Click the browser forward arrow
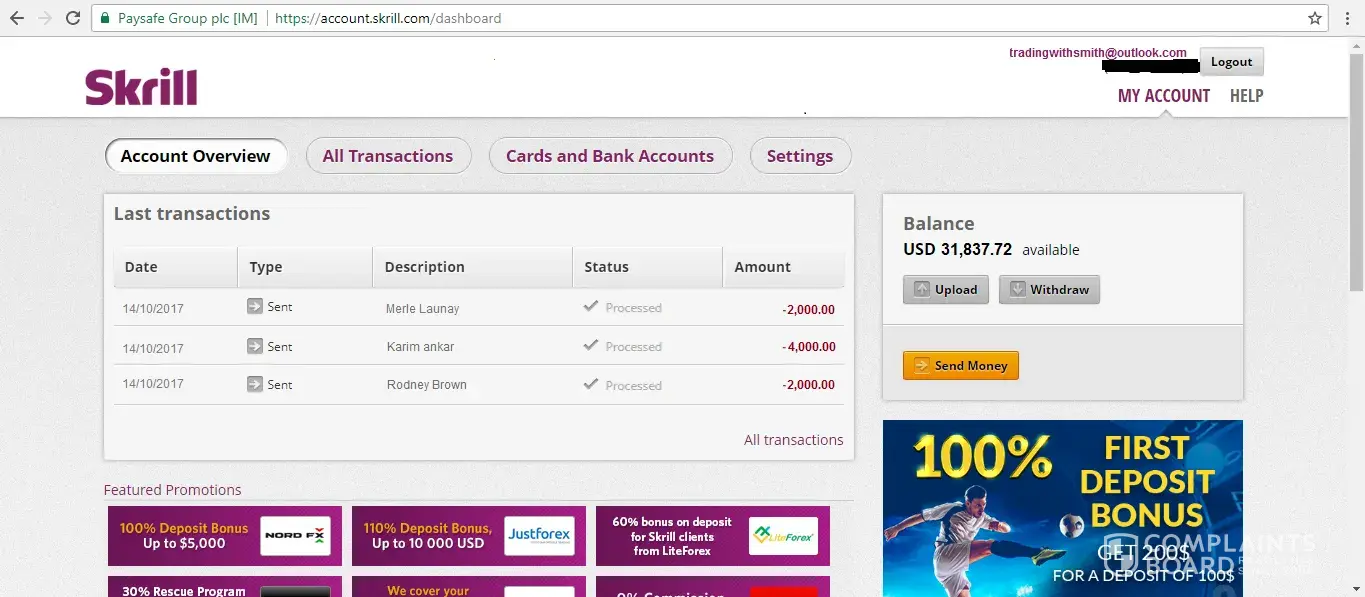 (45, 18)
